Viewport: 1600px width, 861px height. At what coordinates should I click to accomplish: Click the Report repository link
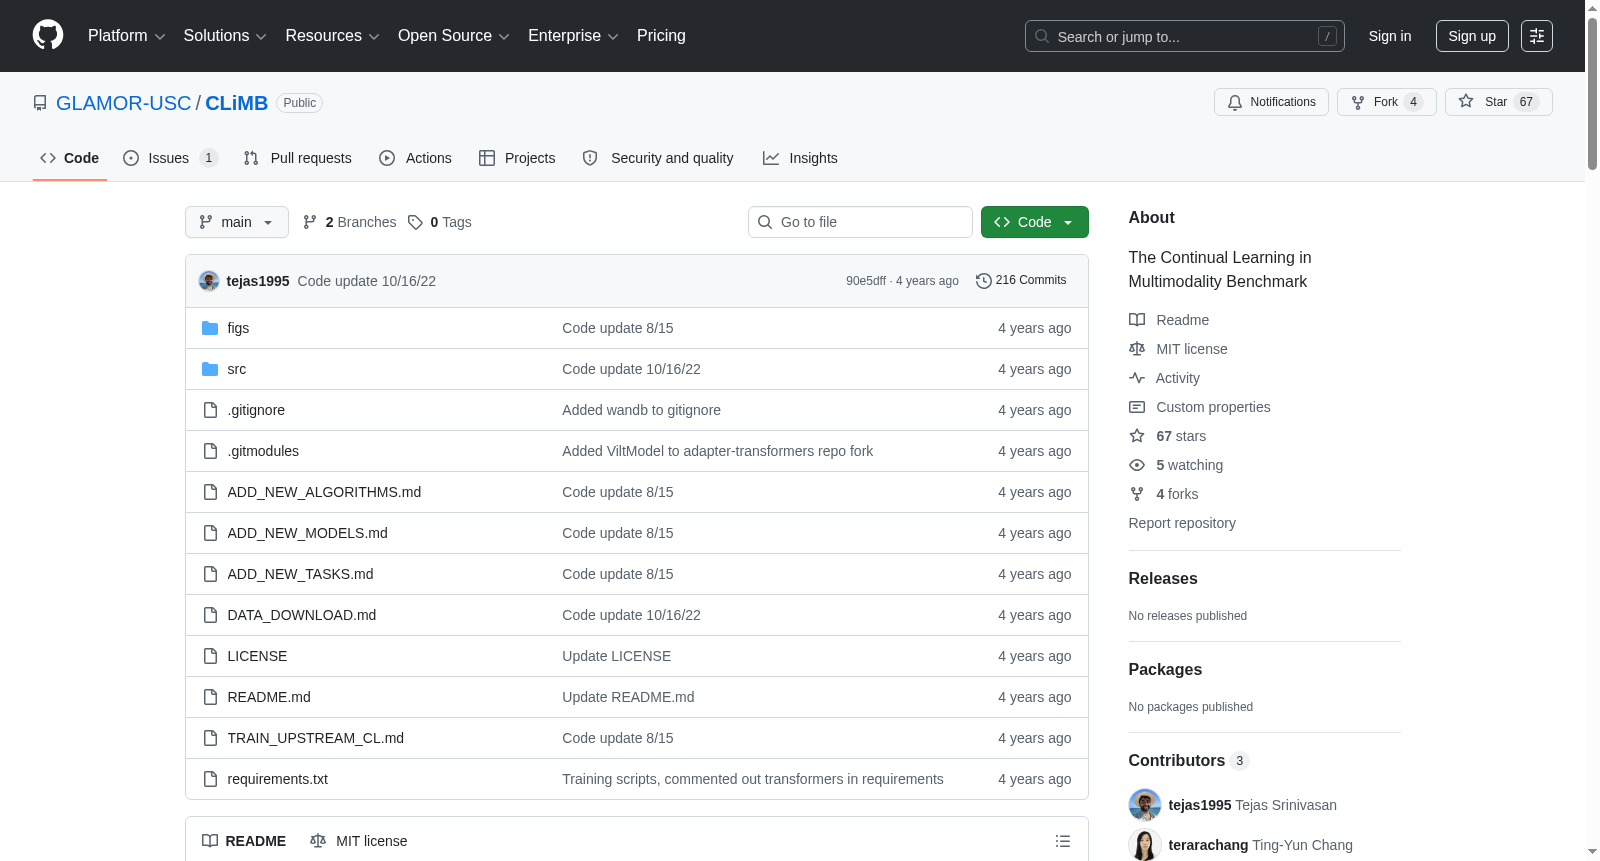(1182, 523)
